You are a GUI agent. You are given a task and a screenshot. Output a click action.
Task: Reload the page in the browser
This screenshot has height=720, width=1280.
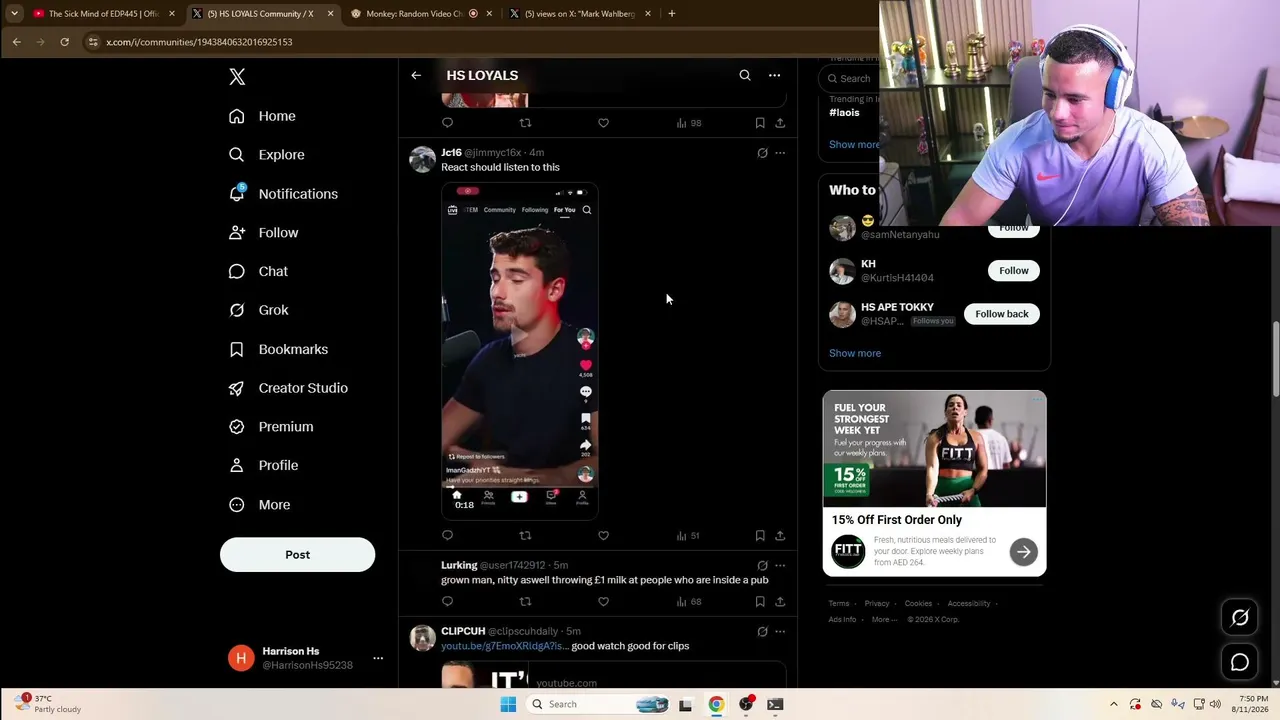[x=65, y=42]
